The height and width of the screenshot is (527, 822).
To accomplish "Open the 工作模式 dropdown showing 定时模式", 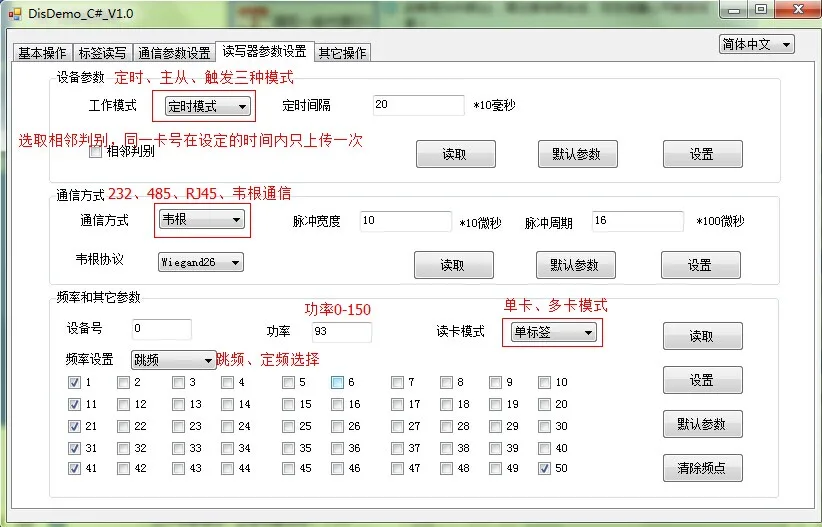I will (208, 106).
